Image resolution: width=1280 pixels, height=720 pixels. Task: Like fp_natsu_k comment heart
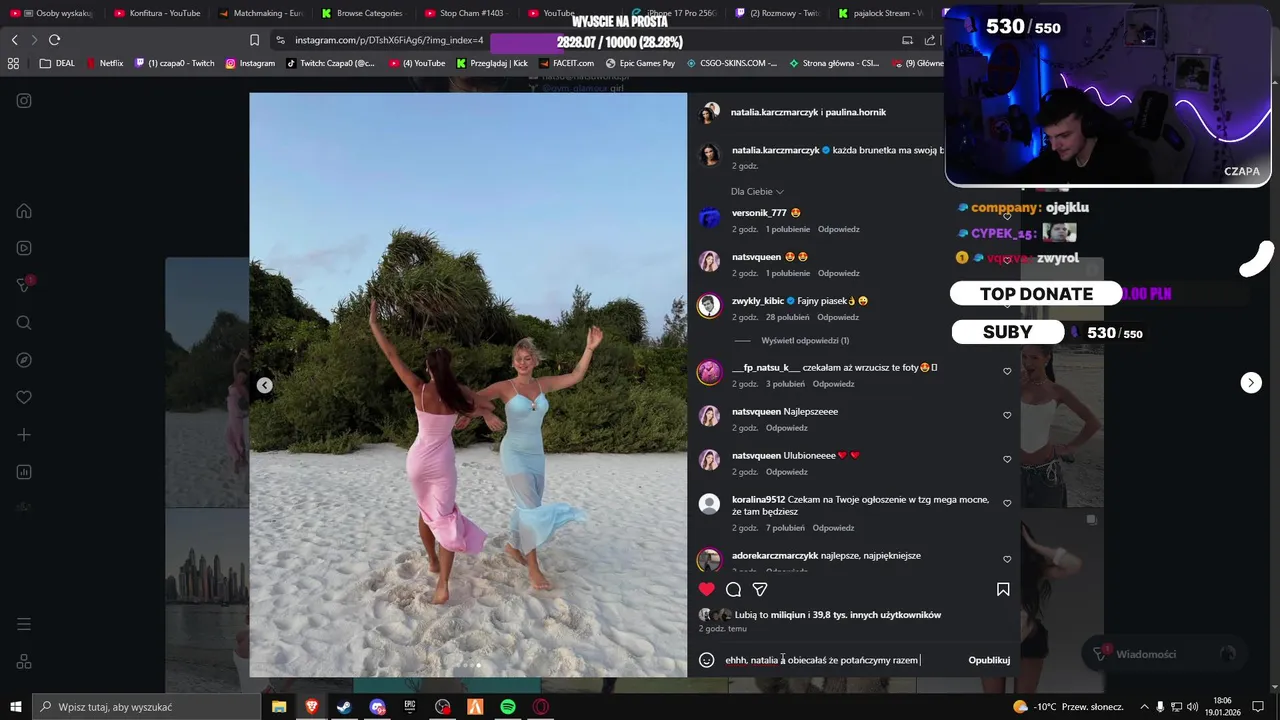(1007, 371)
